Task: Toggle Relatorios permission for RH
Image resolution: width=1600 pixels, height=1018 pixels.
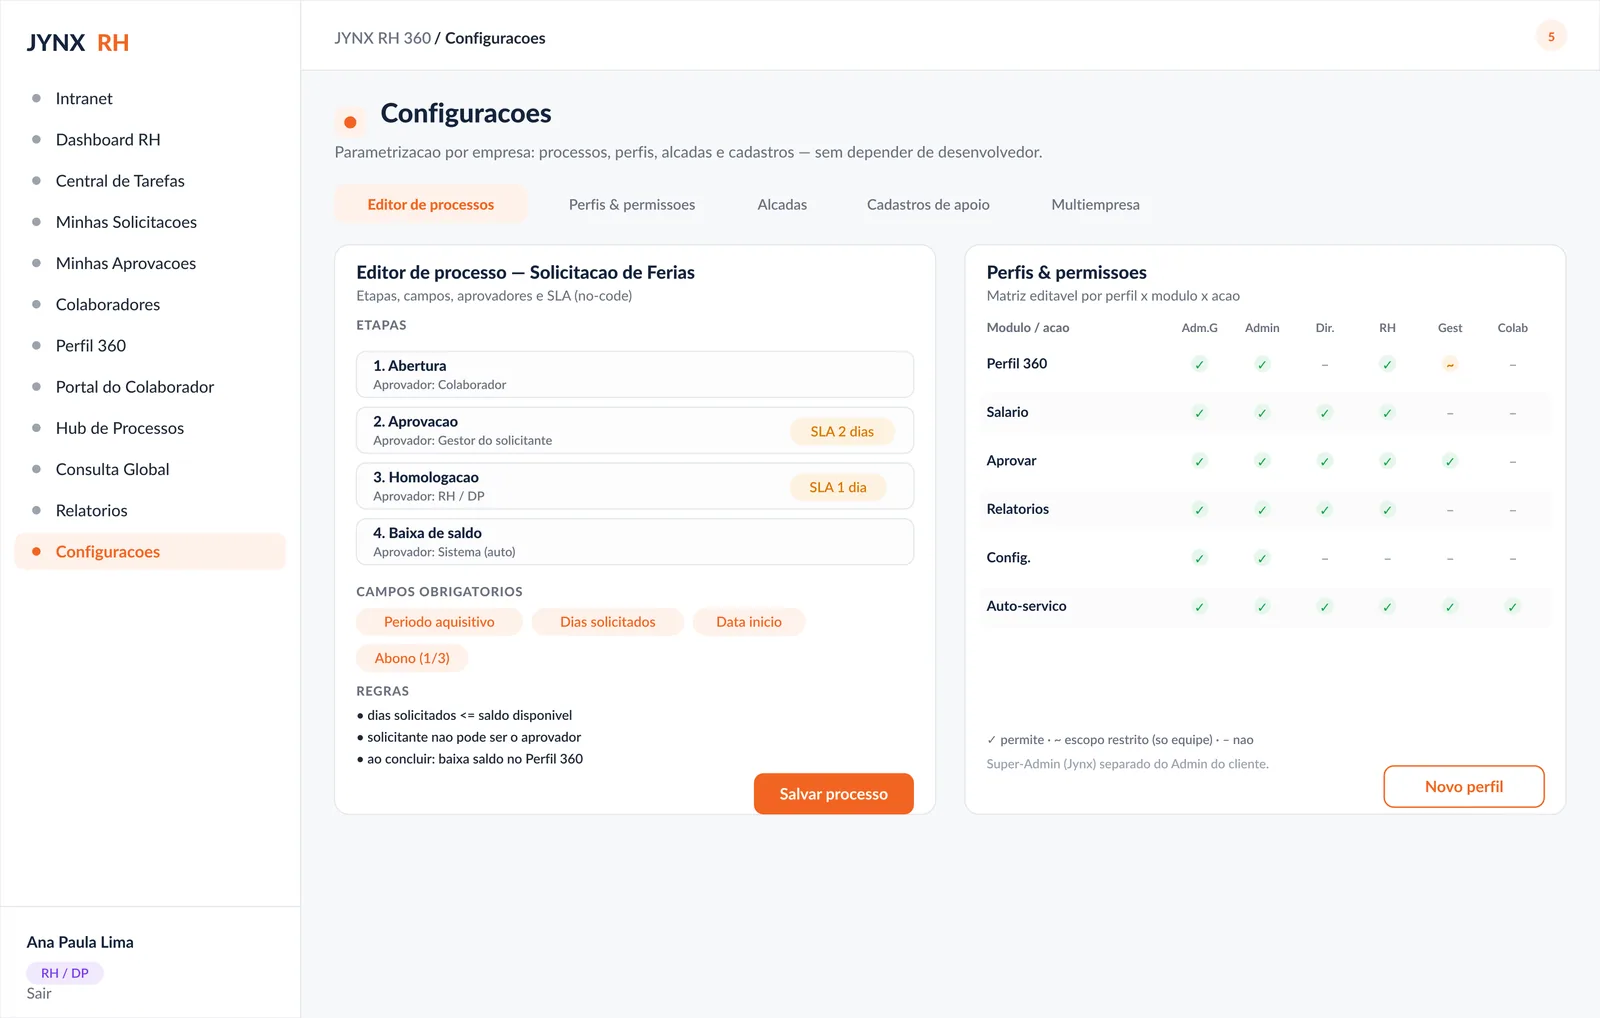Action: 1387,510
